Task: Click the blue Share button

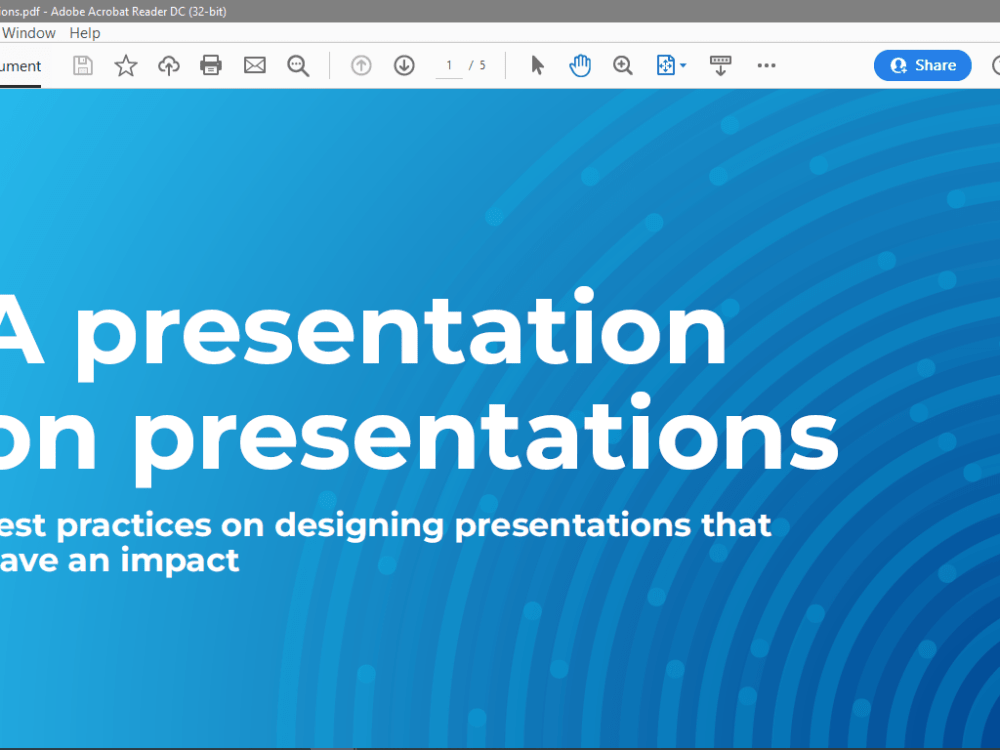Action: (x=922, y=65)
